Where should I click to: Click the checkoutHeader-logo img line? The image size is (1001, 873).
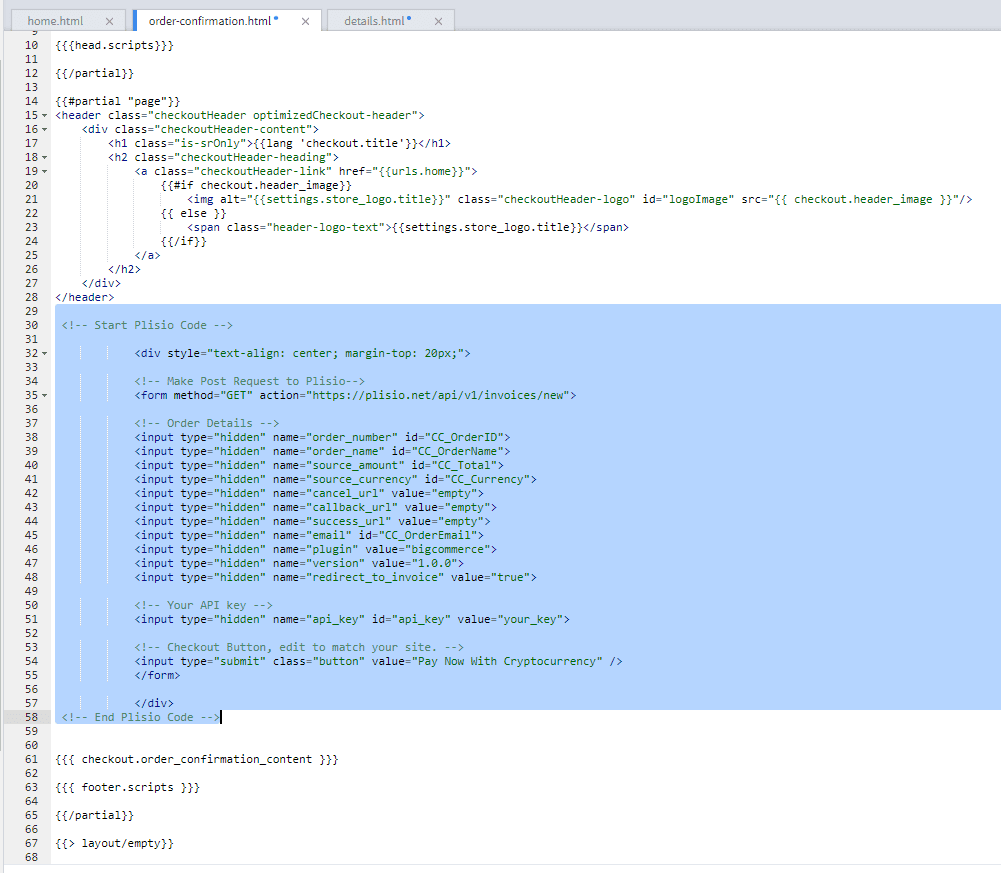click(x=580, y=199)
